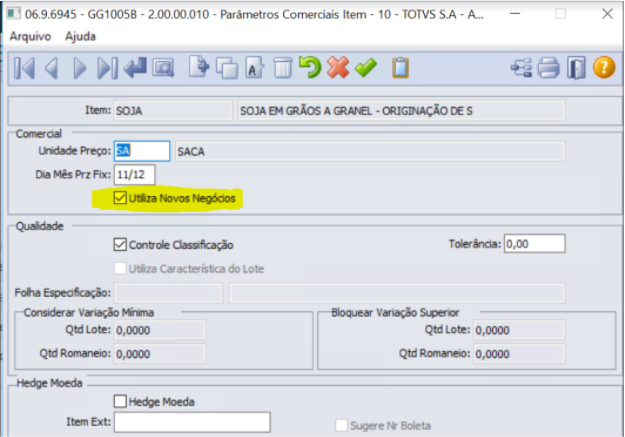
Task: Add a new record with plus page icon
Action: [199, 67]
